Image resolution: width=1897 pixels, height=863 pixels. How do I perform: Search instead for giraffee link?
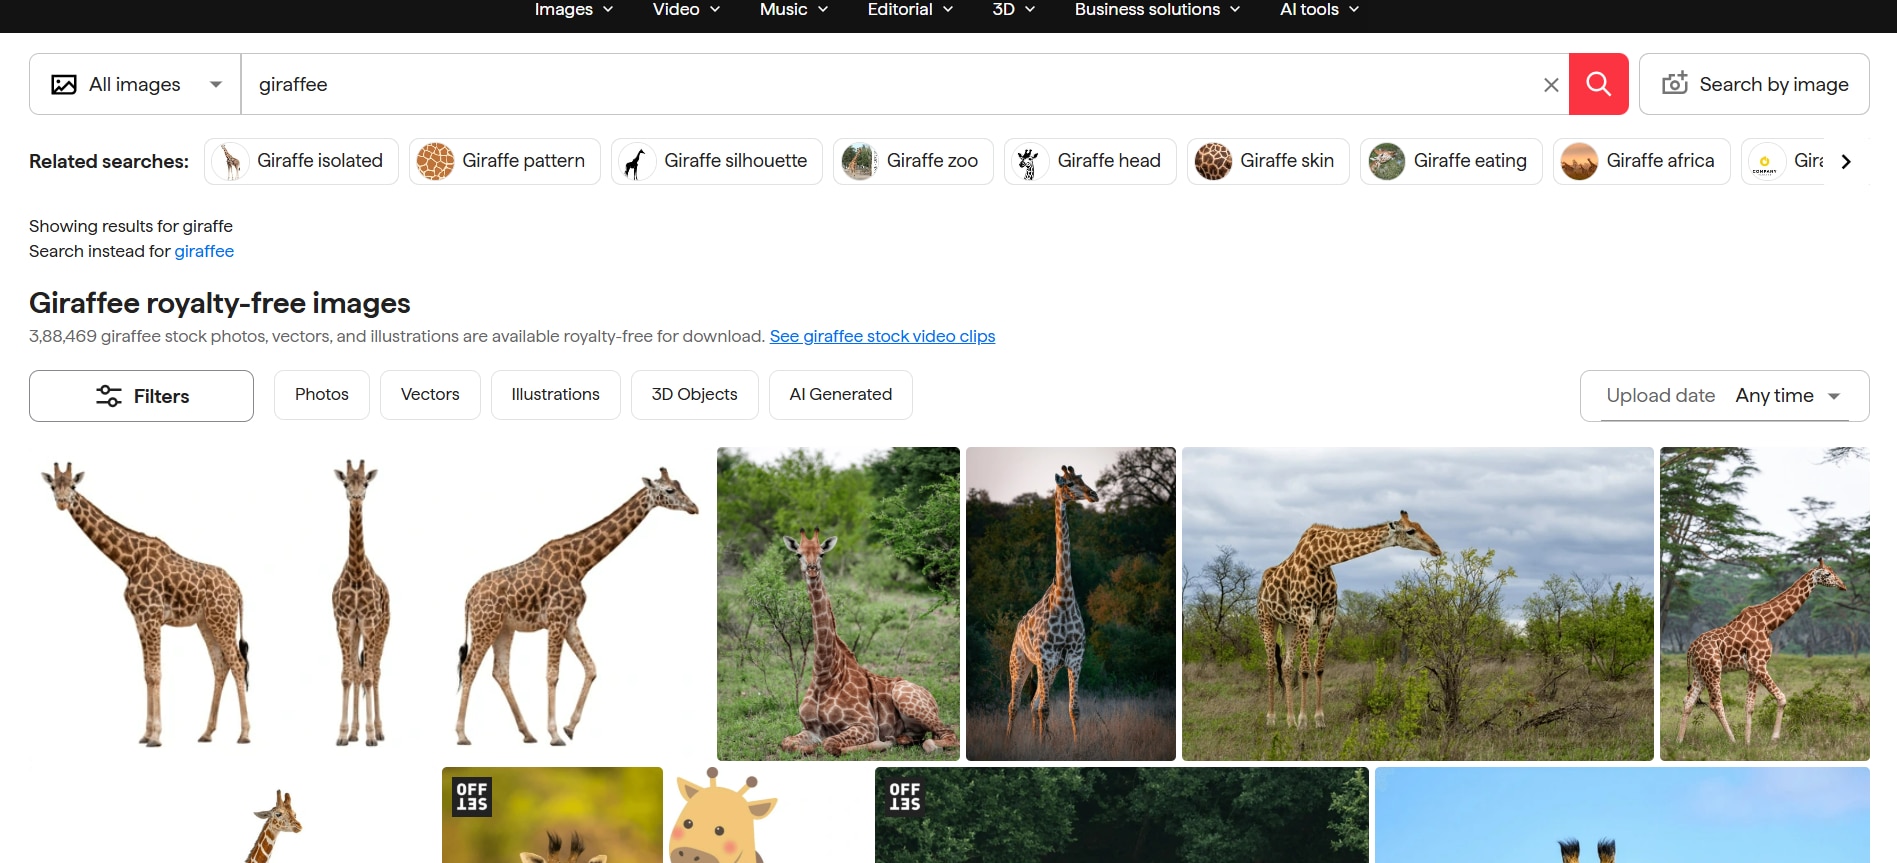[x=204, y=251]
